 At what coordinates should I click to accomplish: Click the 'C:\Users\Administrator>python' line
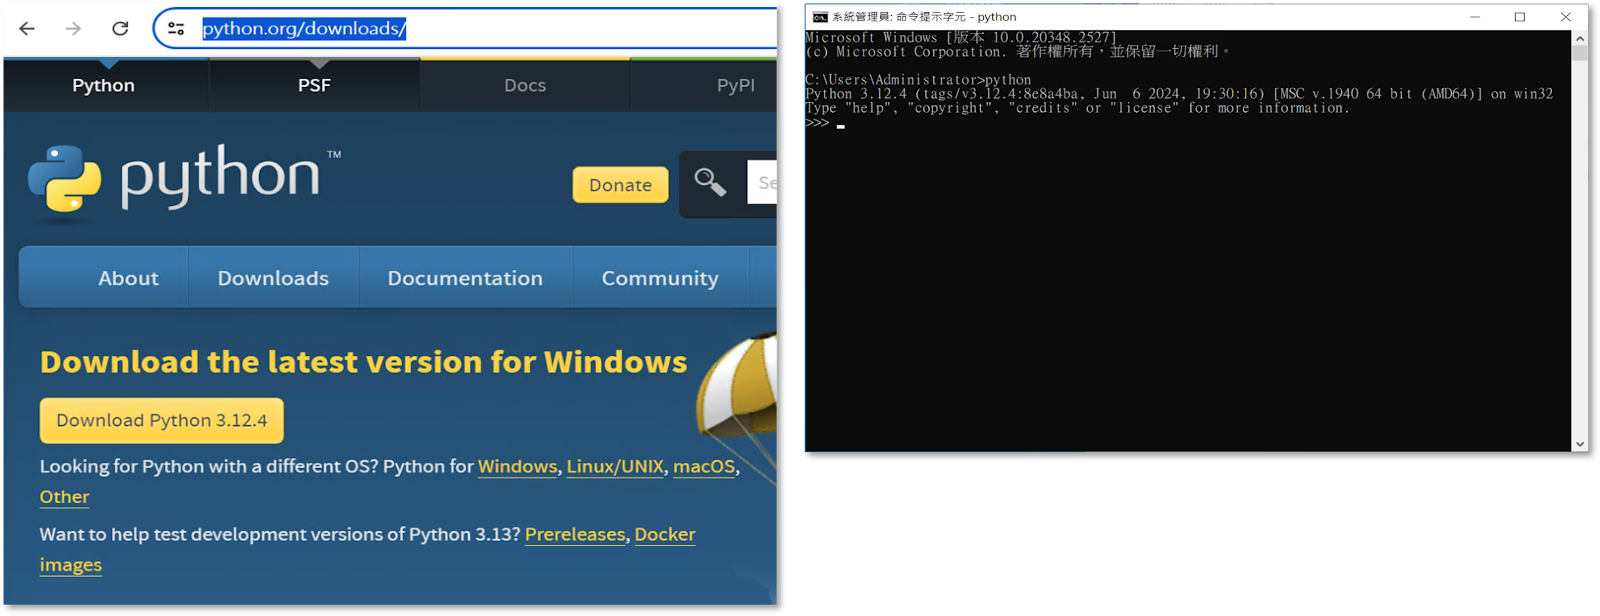click(918, 80)
